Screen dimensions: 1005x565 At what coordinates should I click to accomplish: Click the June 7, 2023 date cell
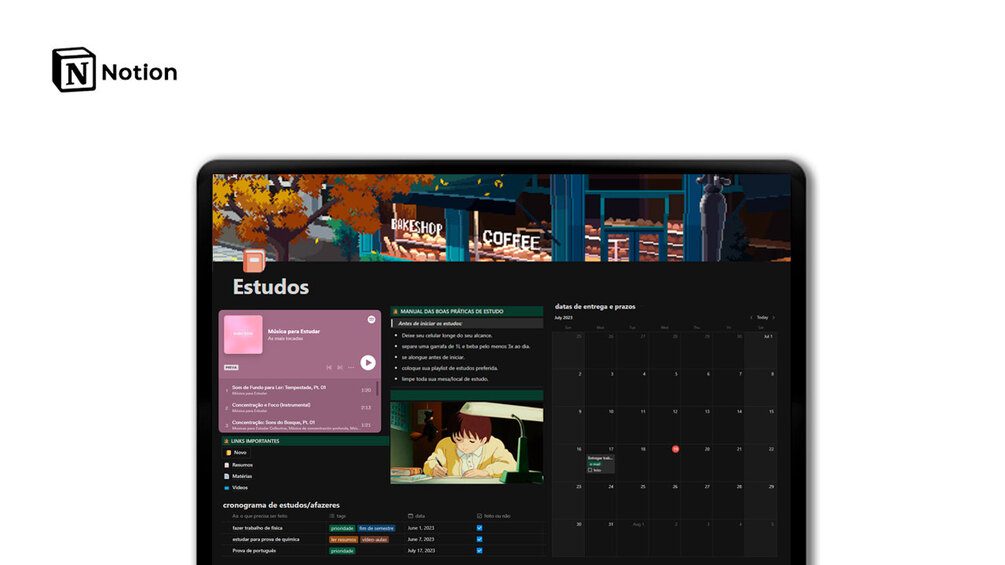421,539
